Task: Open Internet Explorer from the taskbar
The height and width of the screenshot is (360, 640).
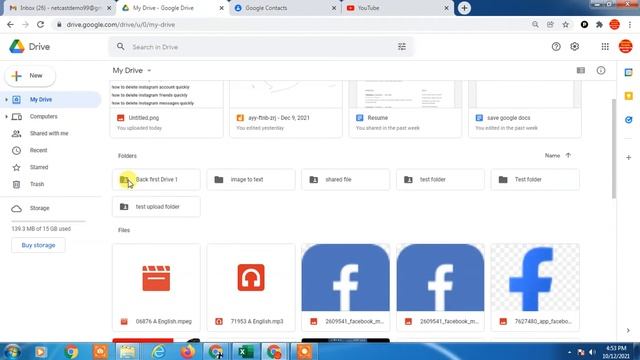Action: (x=158, y=351)
